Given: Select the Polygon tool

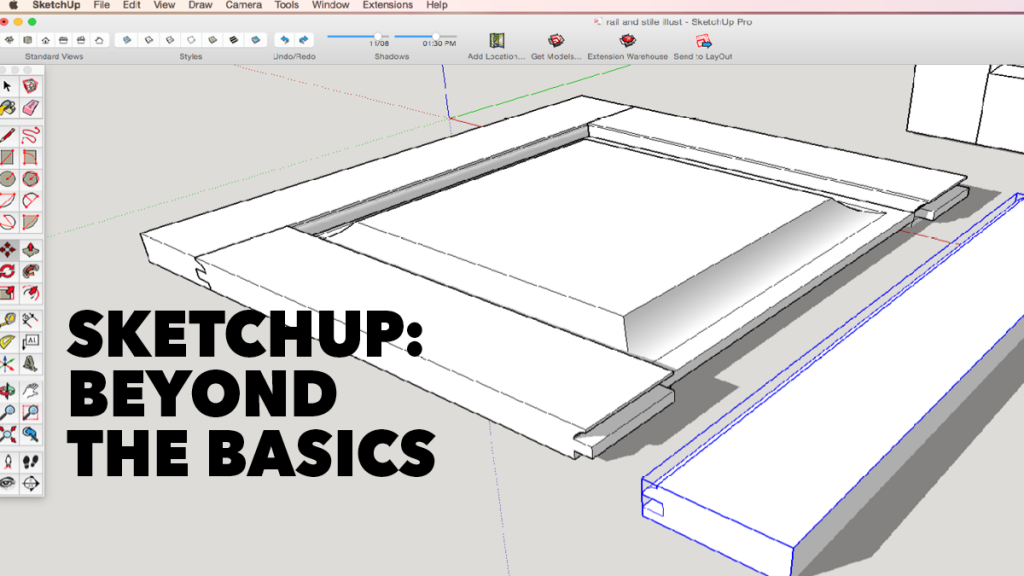Looking at the screenshot, I should click(x=30, y=179).
